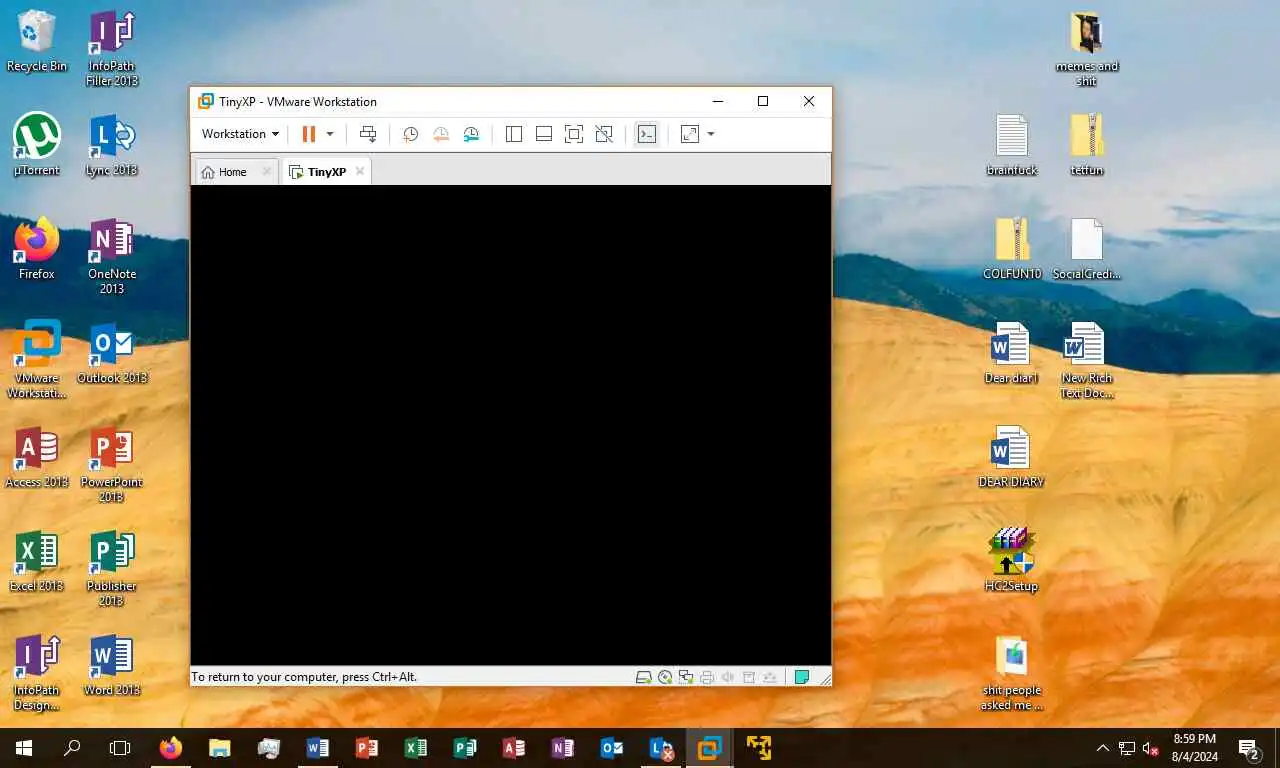Show hidden system tray icons

click(x=1102, y=748)
